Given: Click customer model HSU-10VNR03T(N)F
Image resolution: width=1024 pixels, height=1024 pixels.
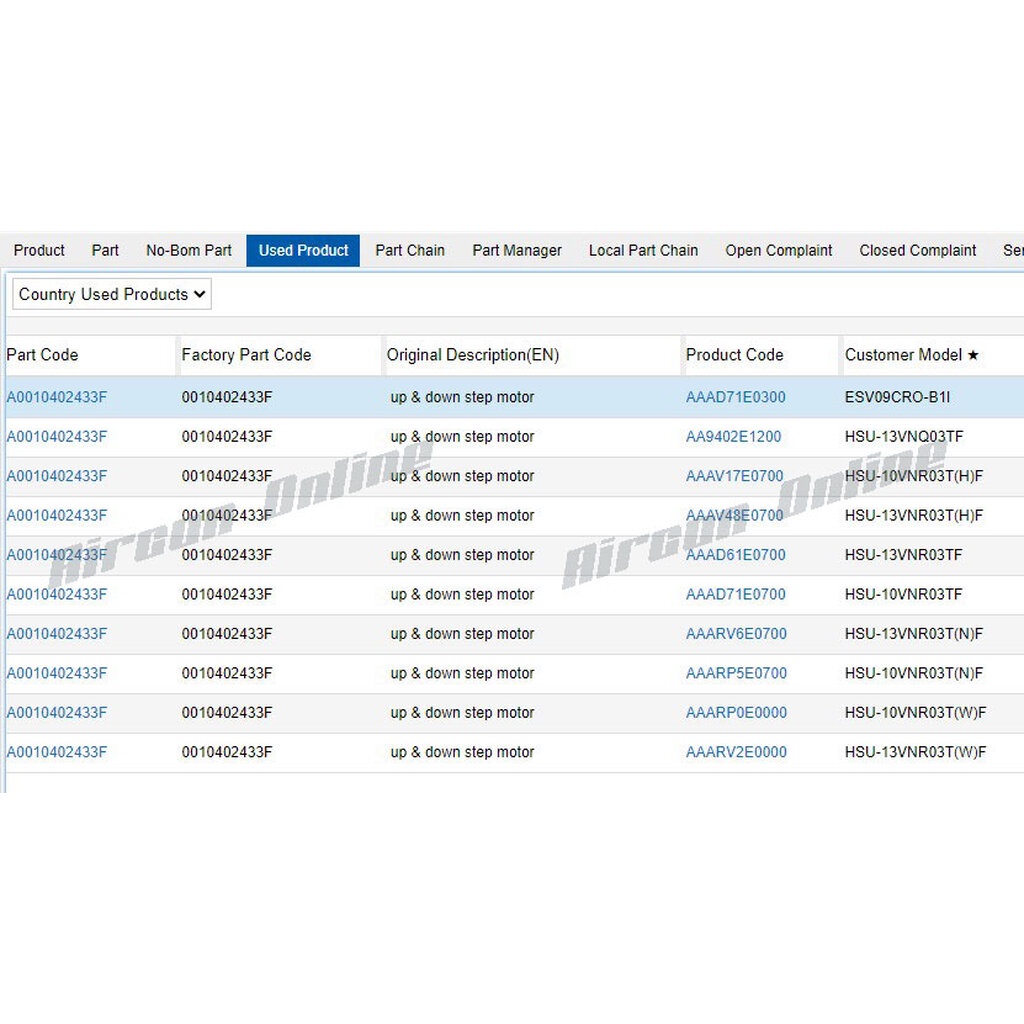Looking at the screenshot, I should click(914, 673).
